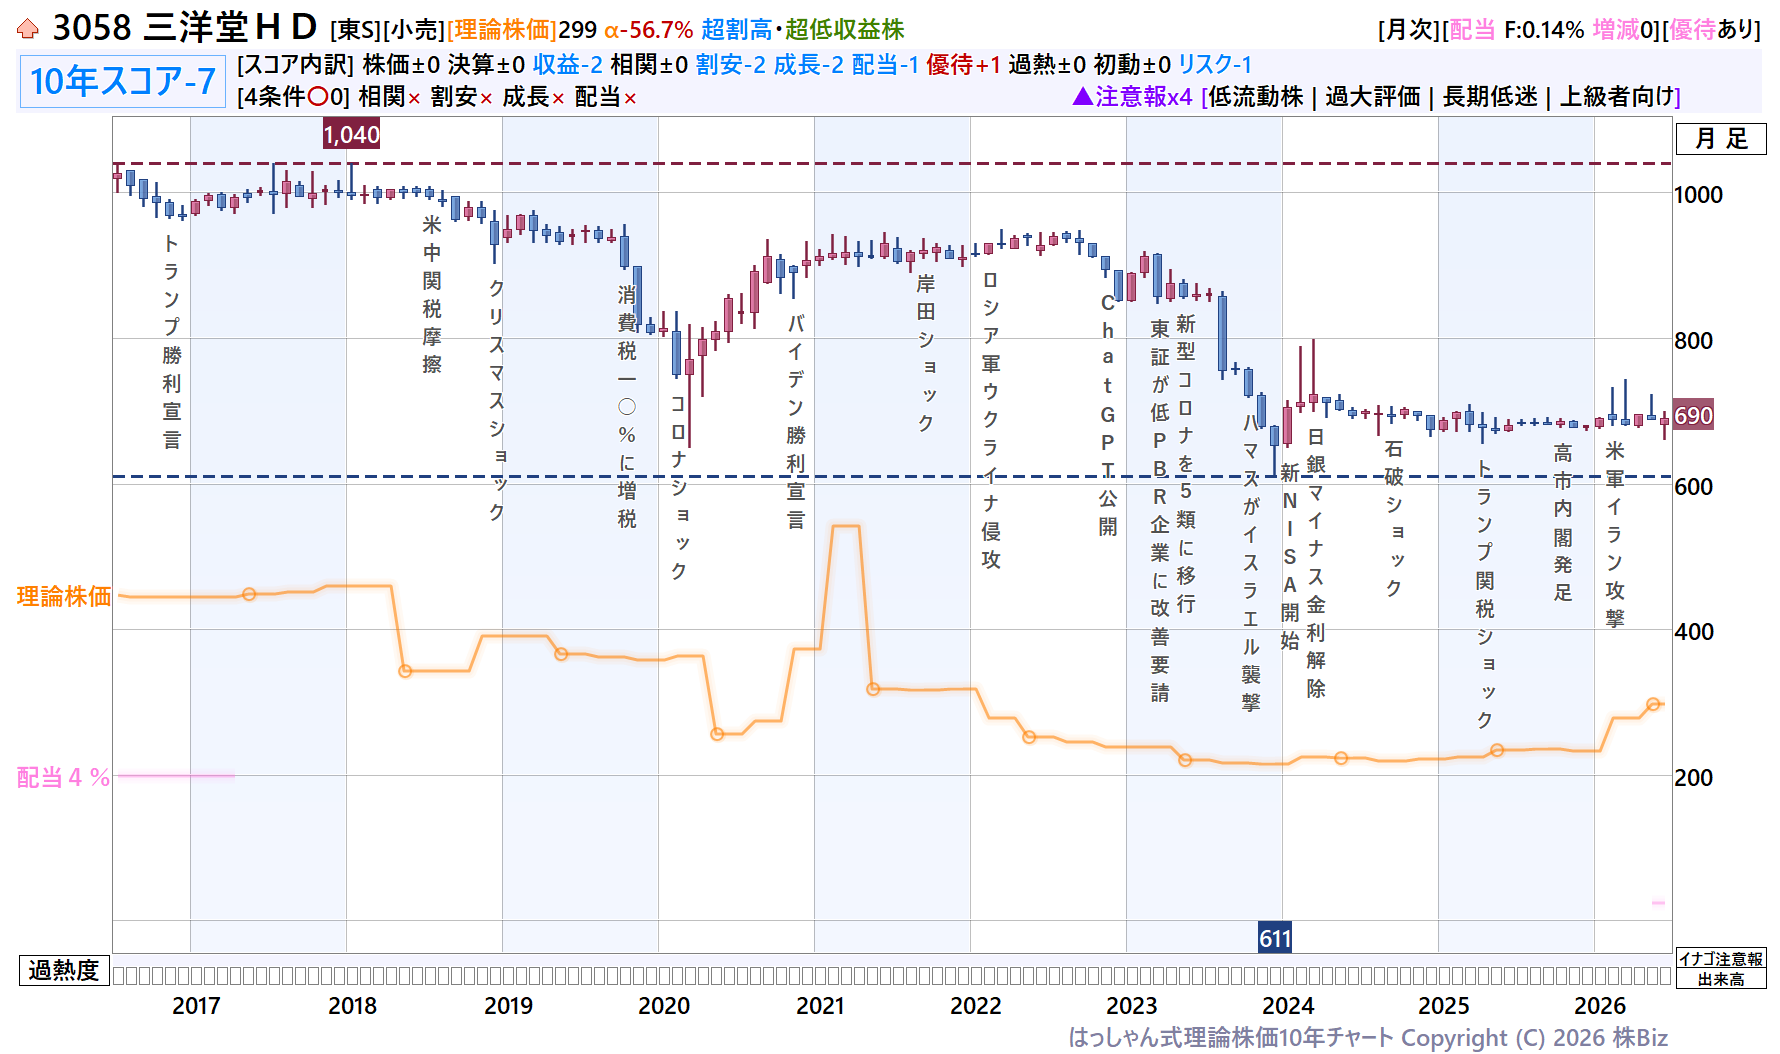Open the [月次] link
Image resolution: width=1780 pixels, height=1054 pixels.
[x=1409, y=30]
